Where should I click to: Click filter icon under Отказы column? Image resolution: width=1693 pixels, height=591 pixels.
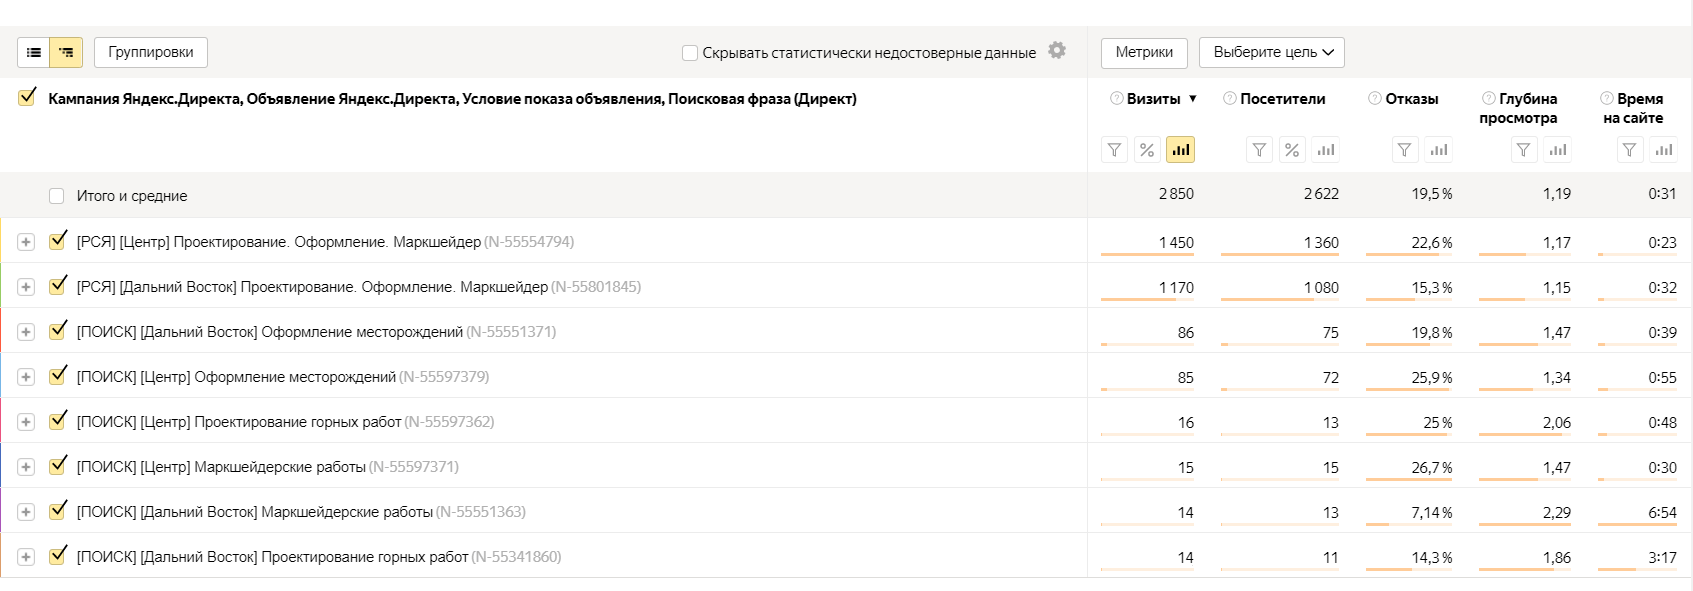1405,150
